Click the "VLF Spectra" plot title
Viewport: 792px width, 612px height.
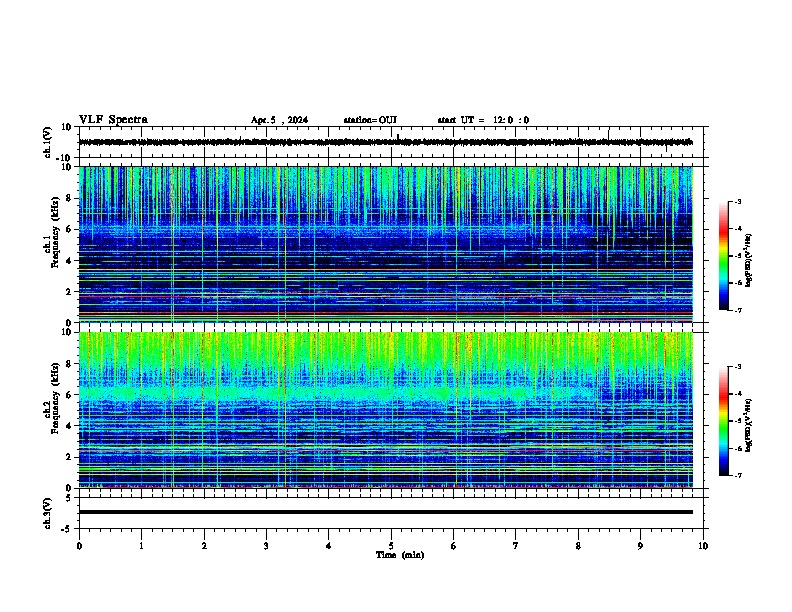tap(113, 120)
